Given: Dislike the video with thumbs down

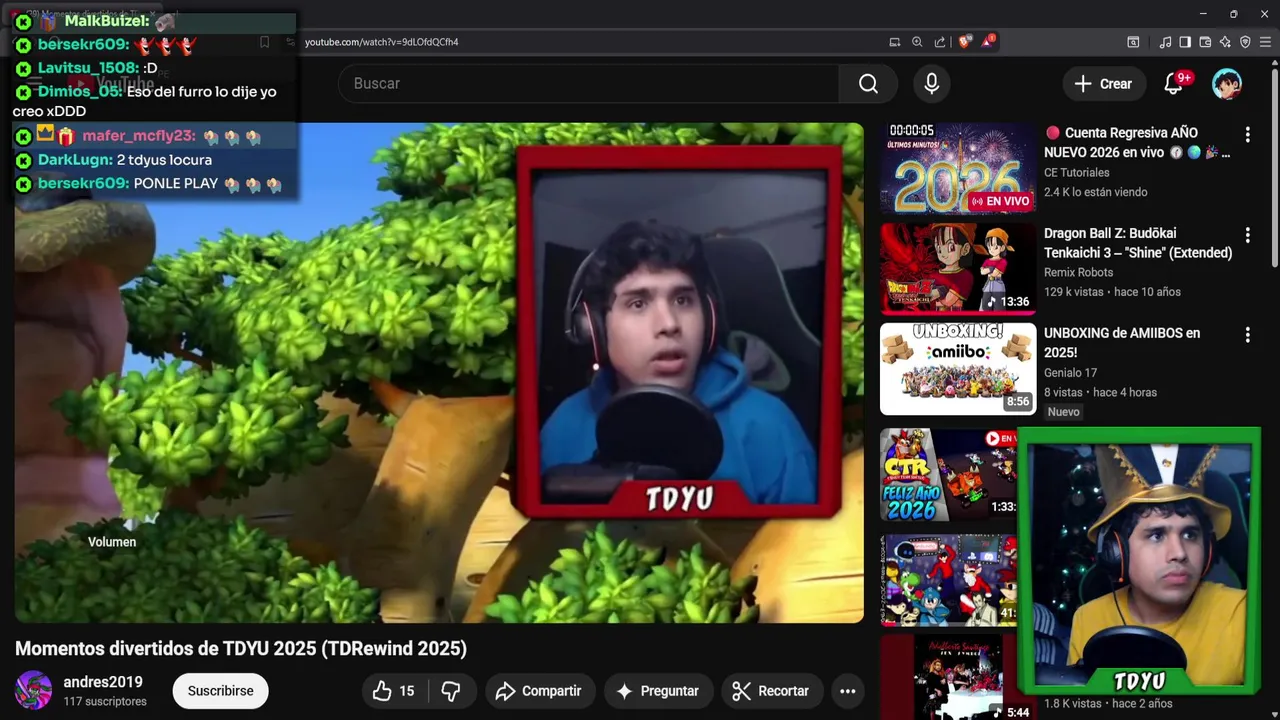Looking at the screenshot, I should click(x=451, y=691).
